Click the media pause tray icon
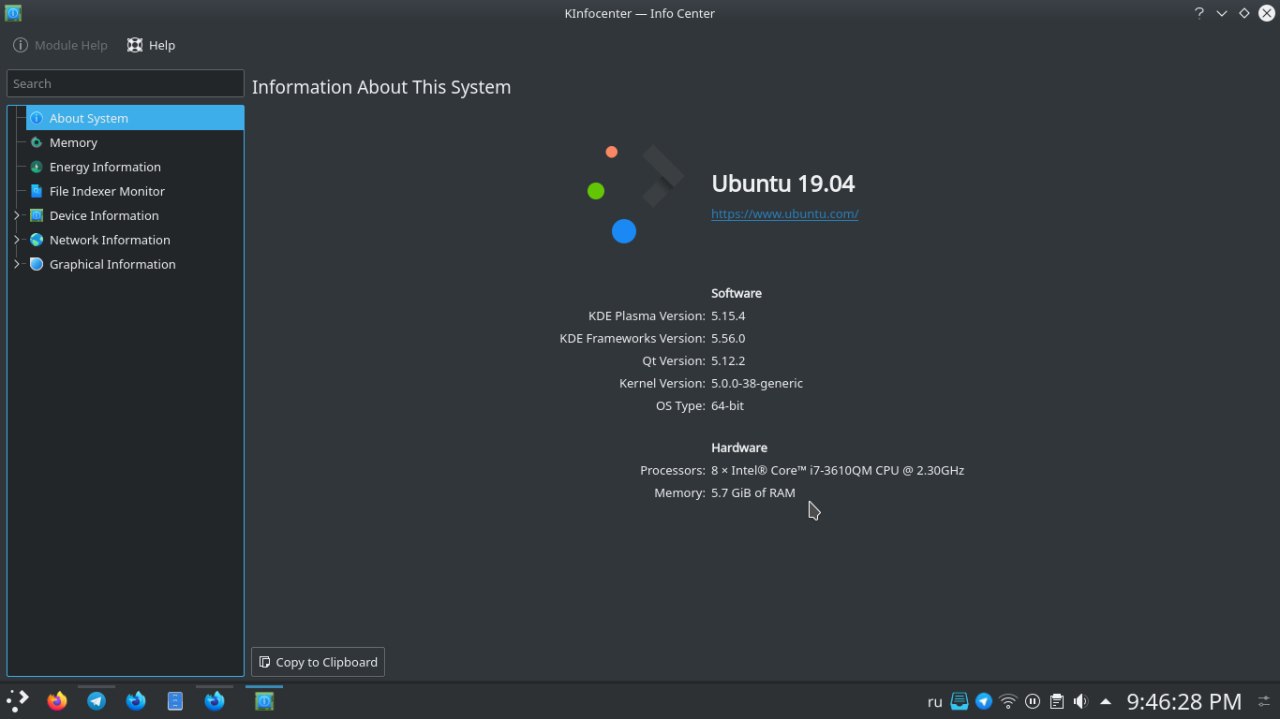The height and width of the screenshot is (719, 1280). (x=1032, y=701)
